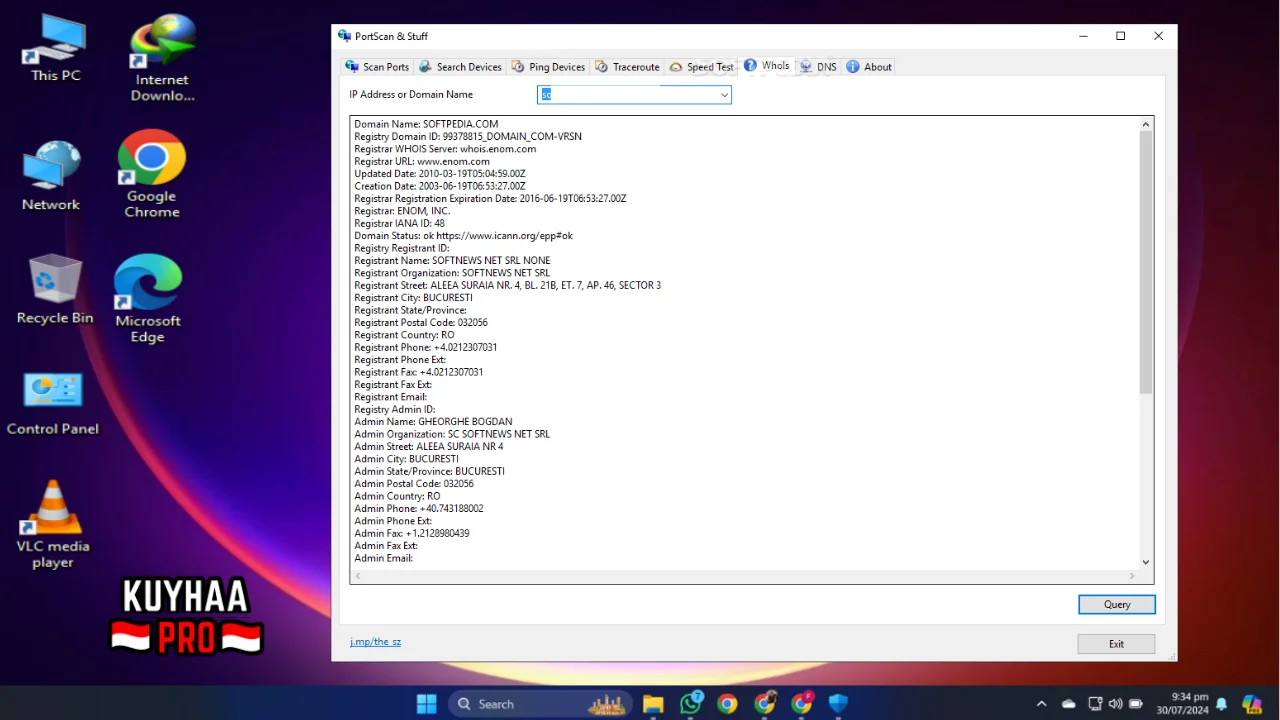The width and height of the screenshot is (1280, 720).
Task: Click the 'Domain Status: ok' line
Action: [464, 236]
